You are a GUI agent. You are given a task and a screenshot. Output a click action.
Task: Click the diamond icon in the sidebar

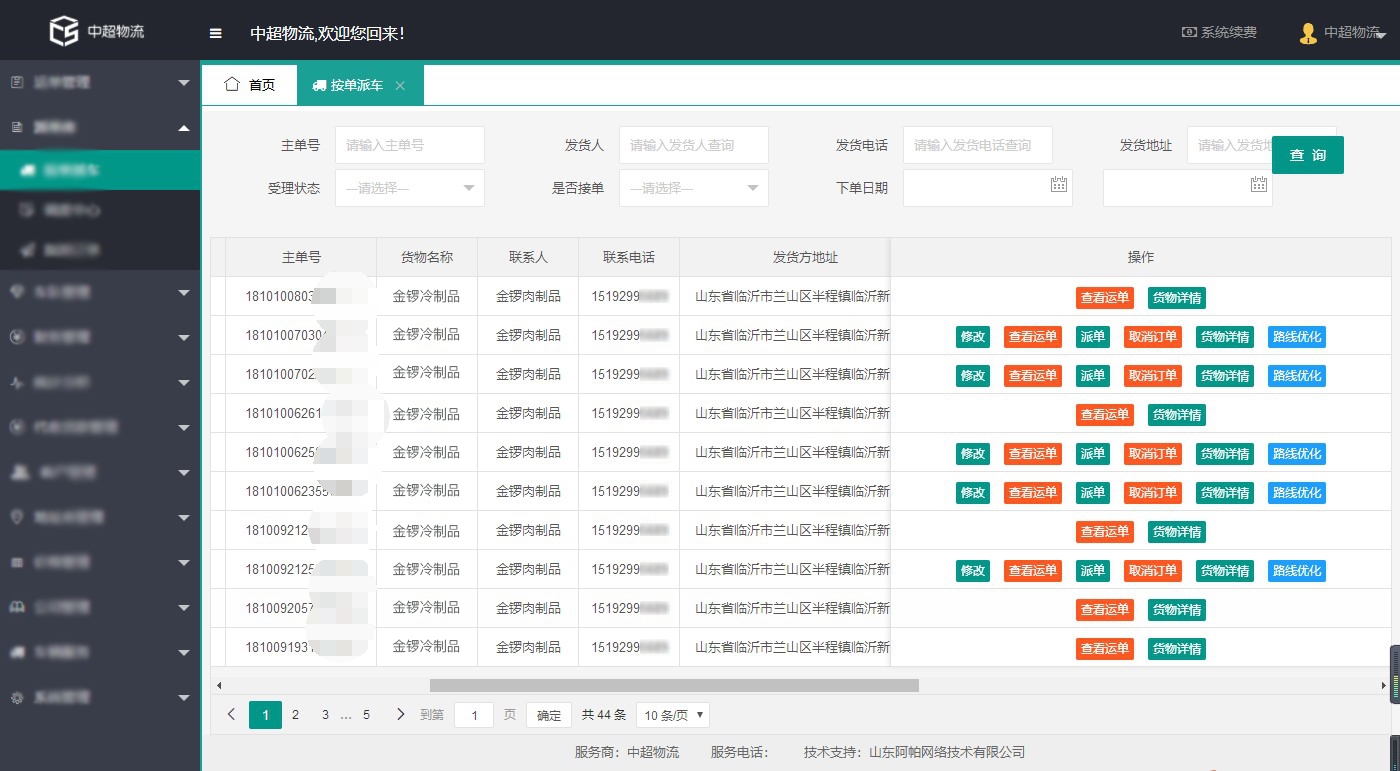[x=17, y=292]
